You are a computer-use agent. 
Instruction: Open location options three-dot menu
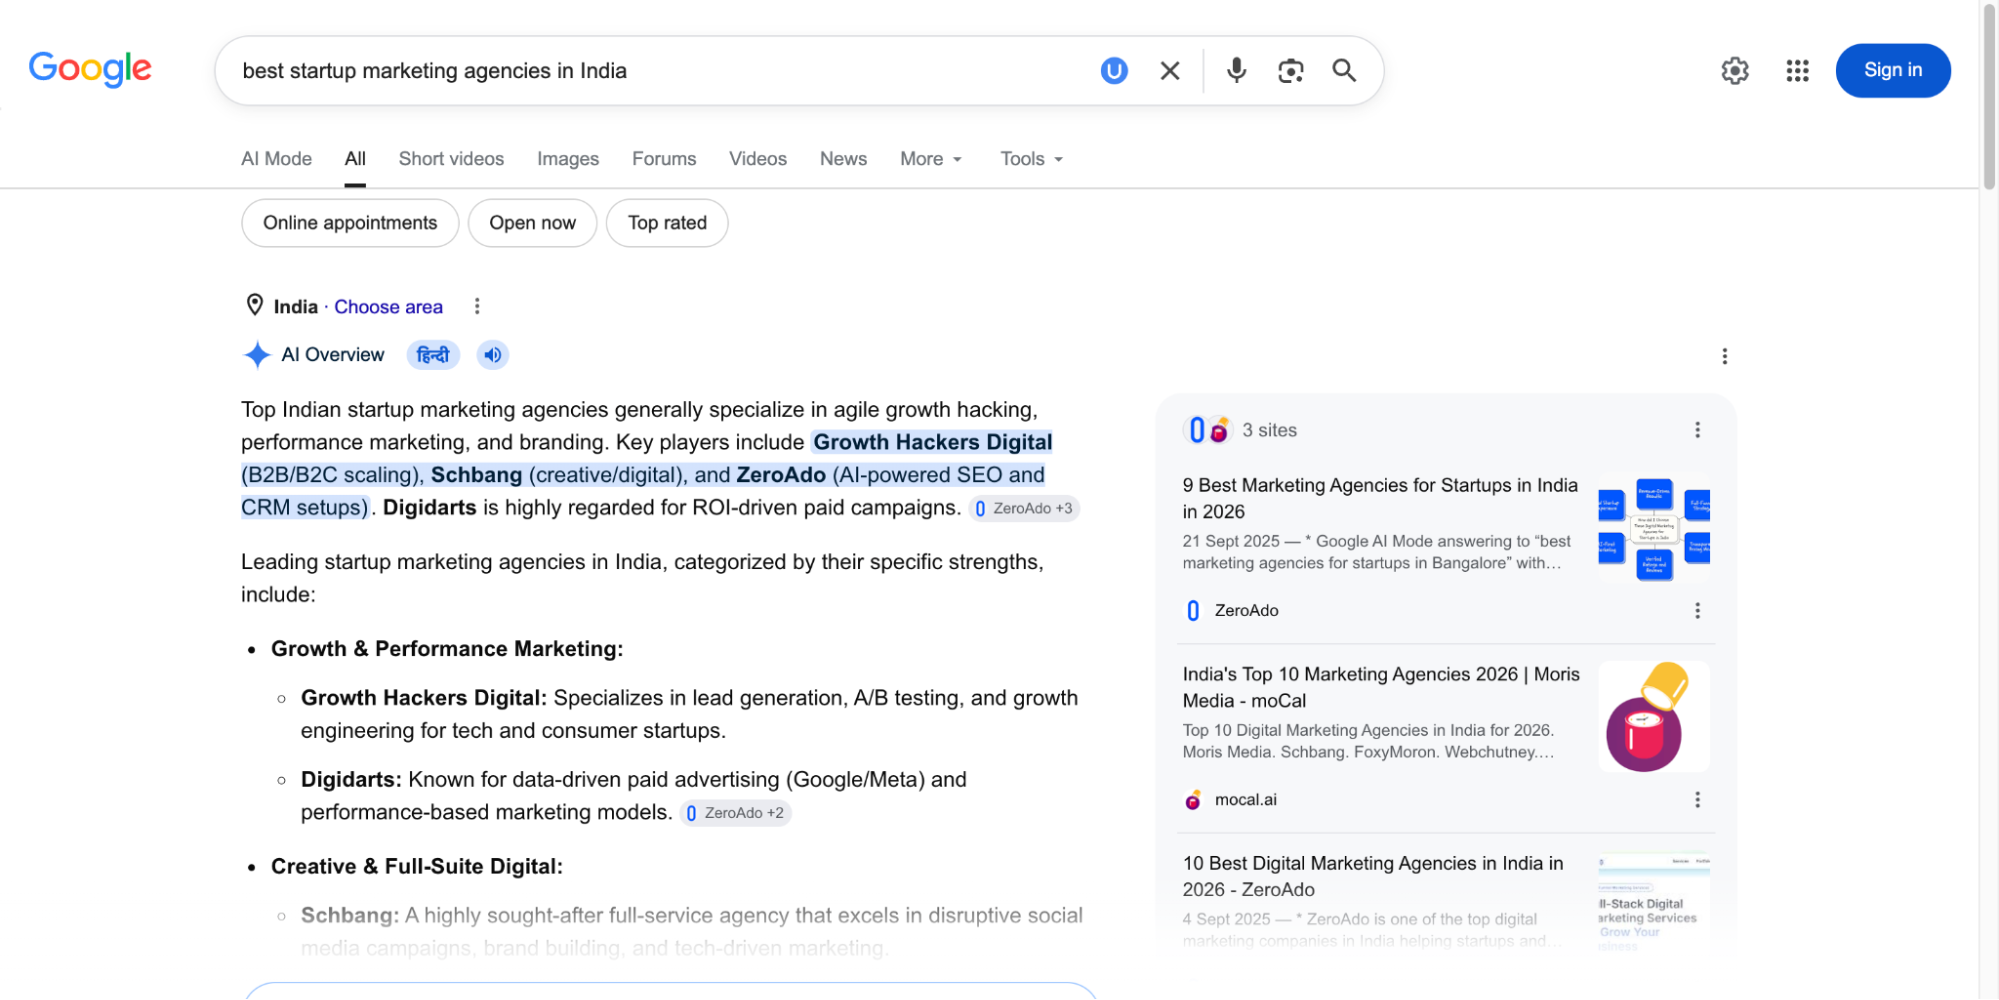[x=477, y=306]
